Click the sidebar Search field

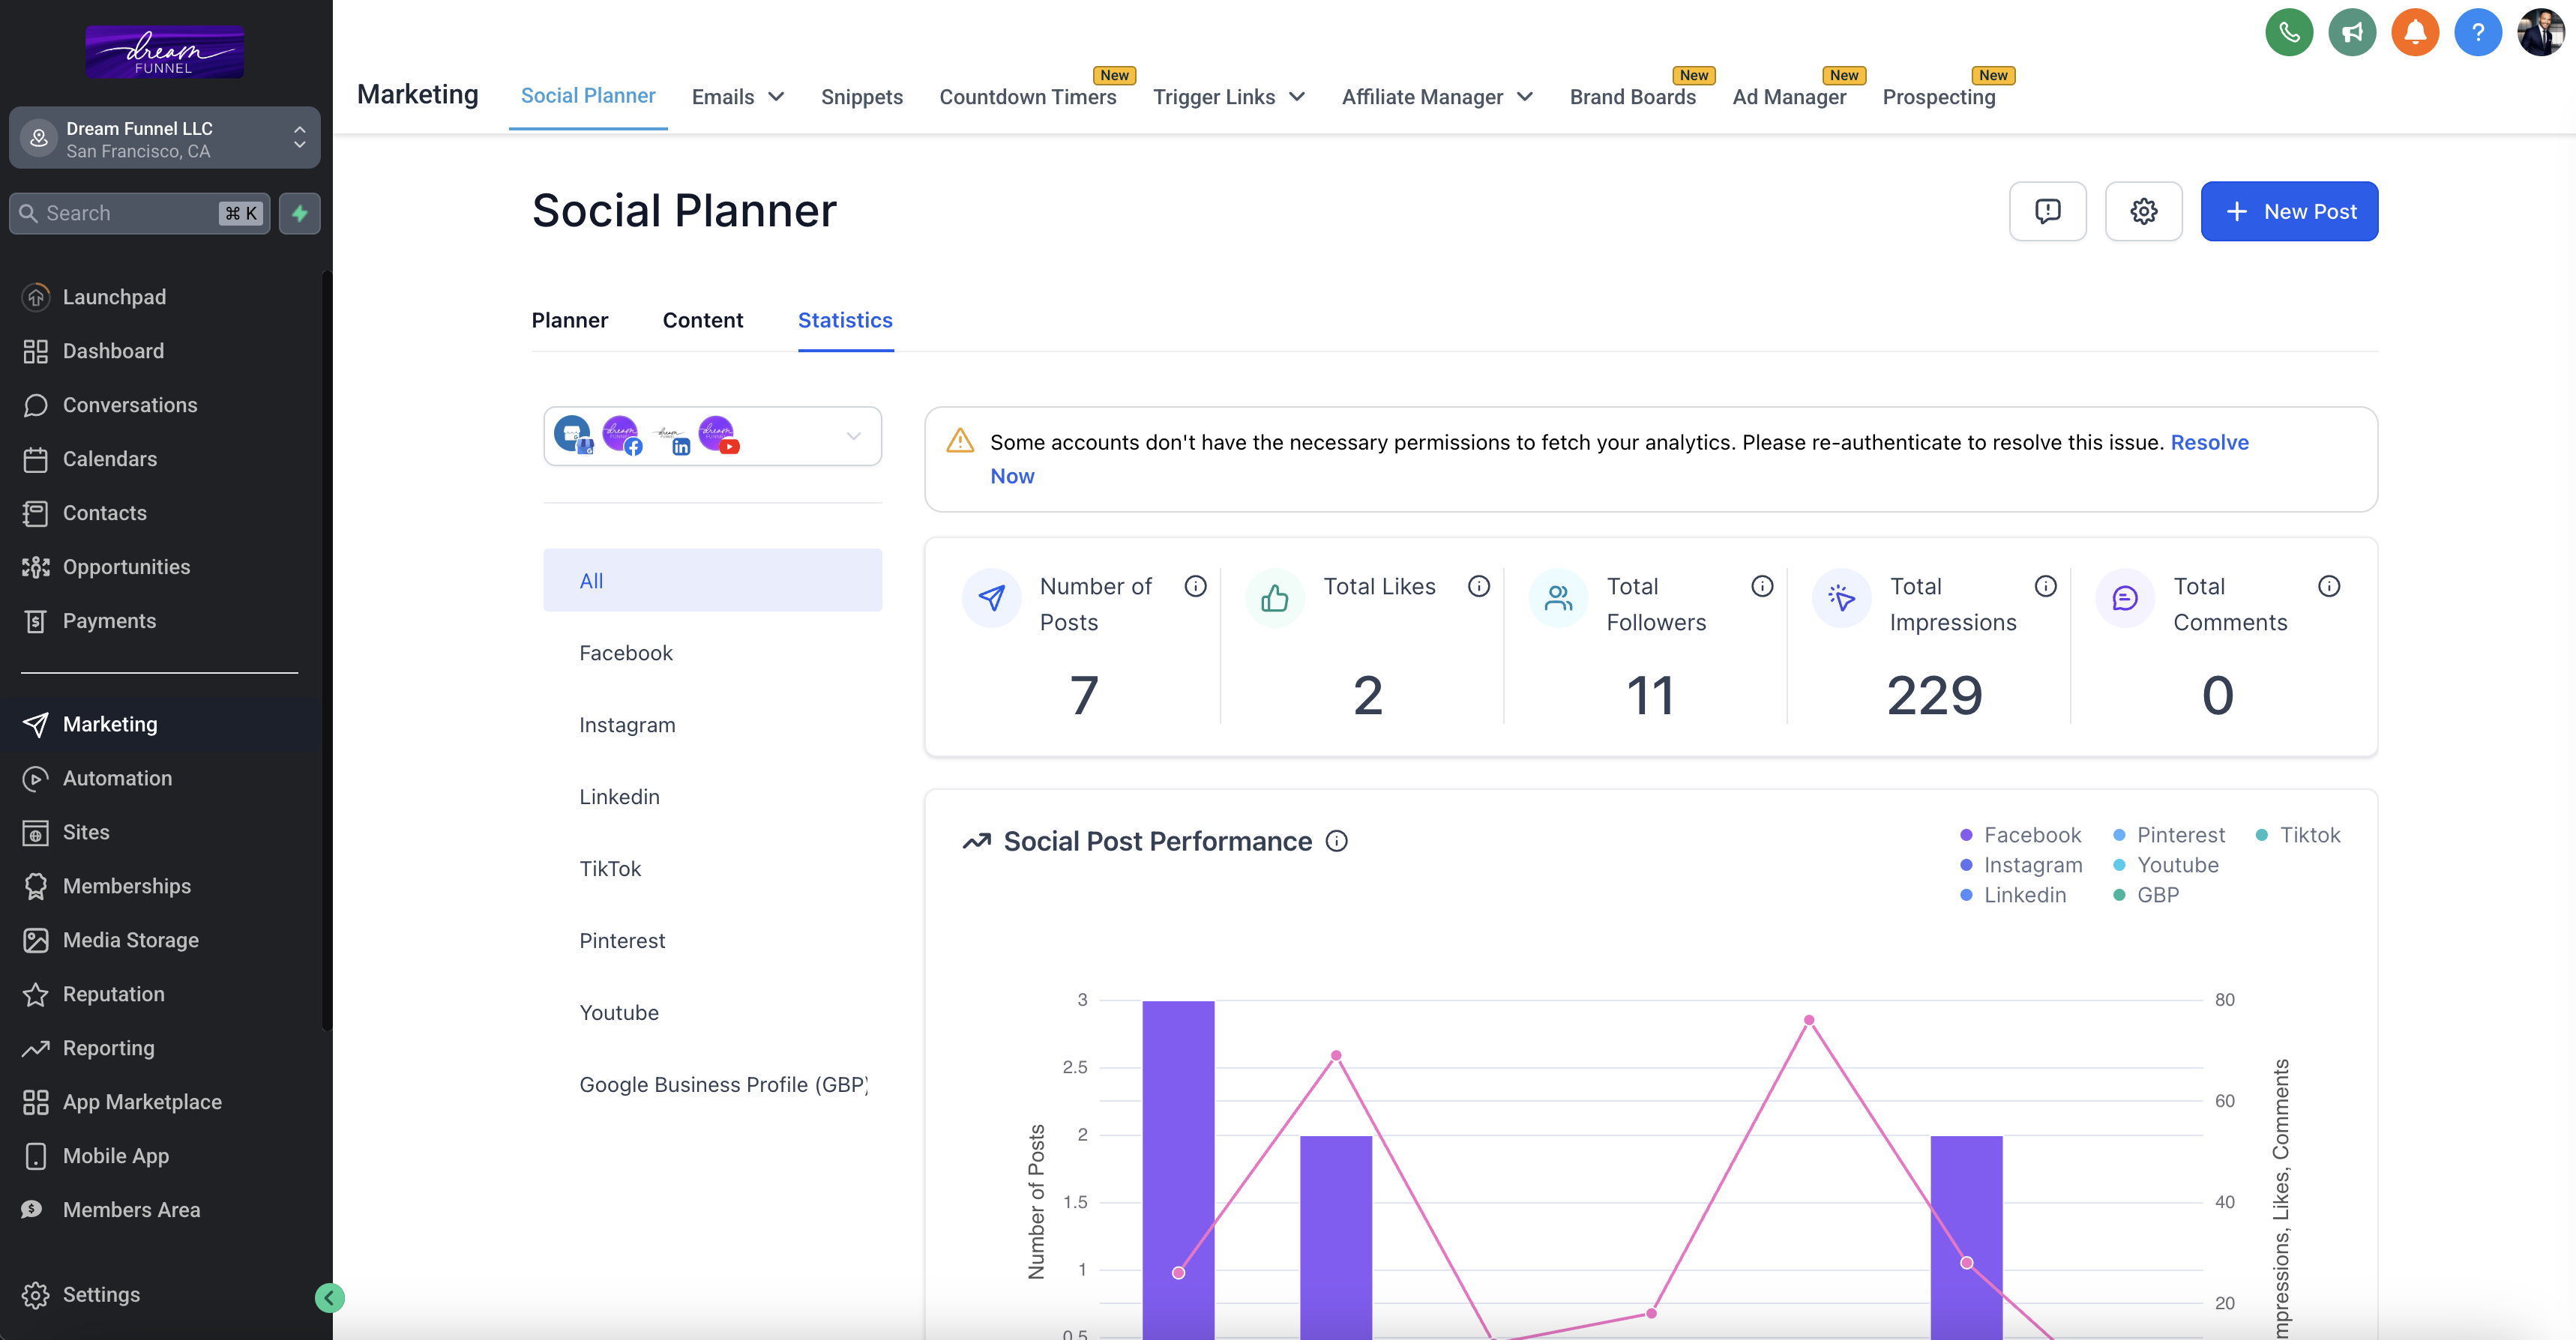click(140, 213)
